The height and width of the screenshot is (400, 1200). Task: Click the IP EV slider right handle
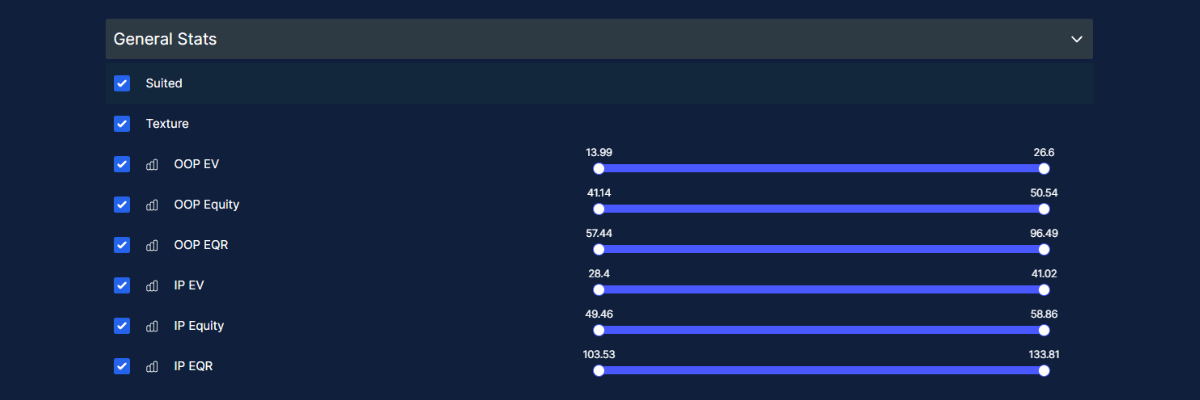pos(1044,290)
